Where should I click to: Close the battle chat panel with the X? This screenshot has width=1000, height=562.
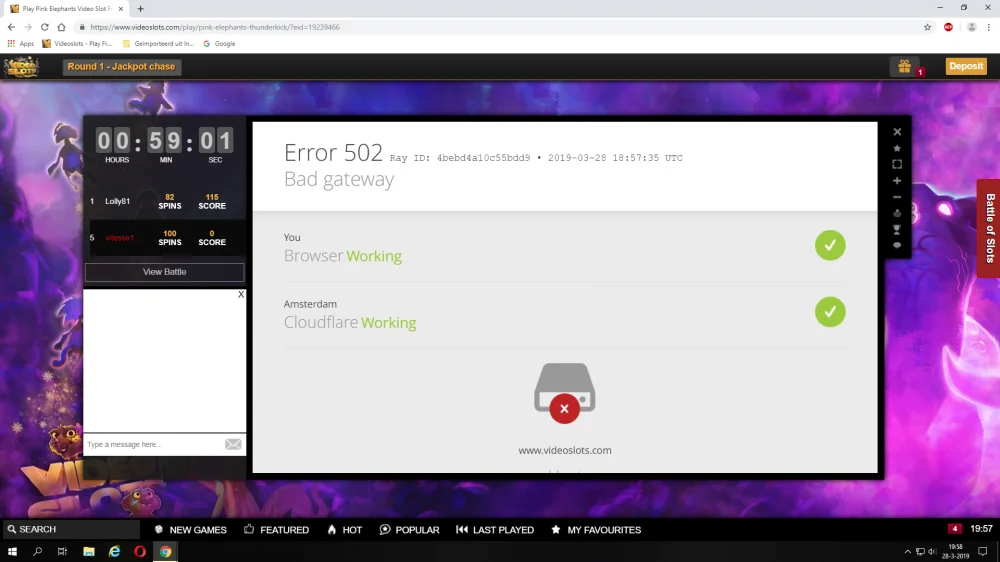[240, 294]
